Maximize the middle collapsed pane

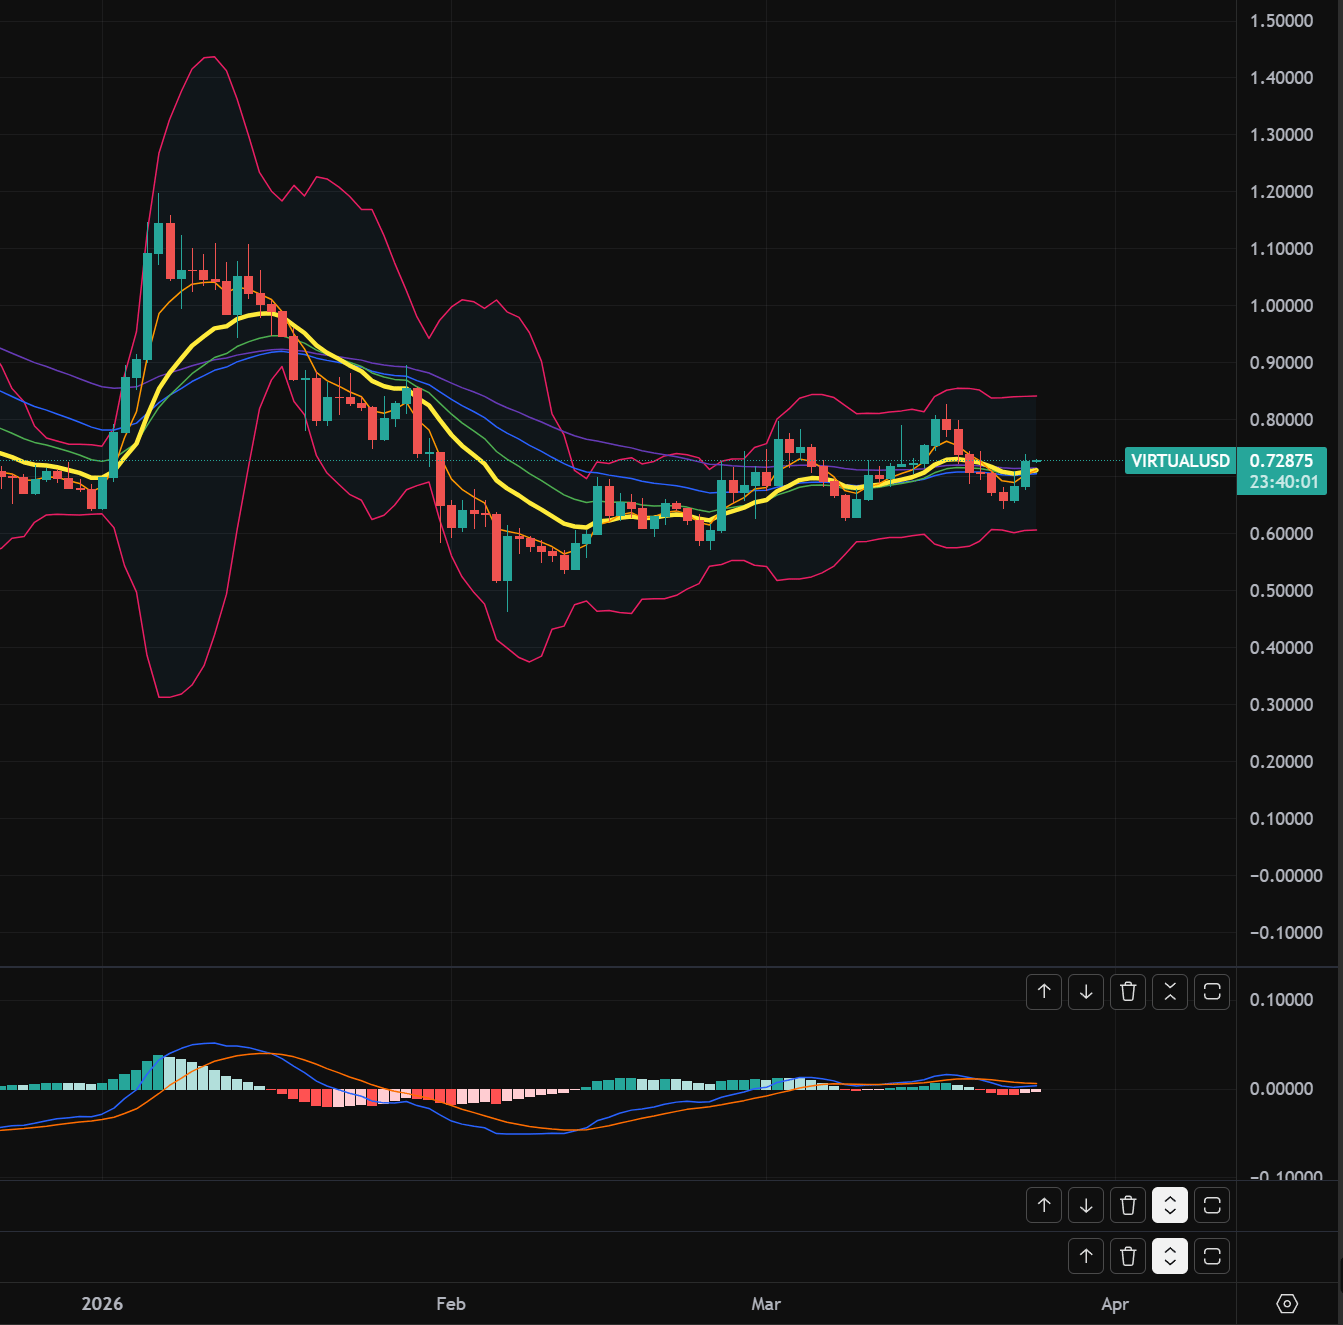pyautogui.click(x=1212, y=1205)
